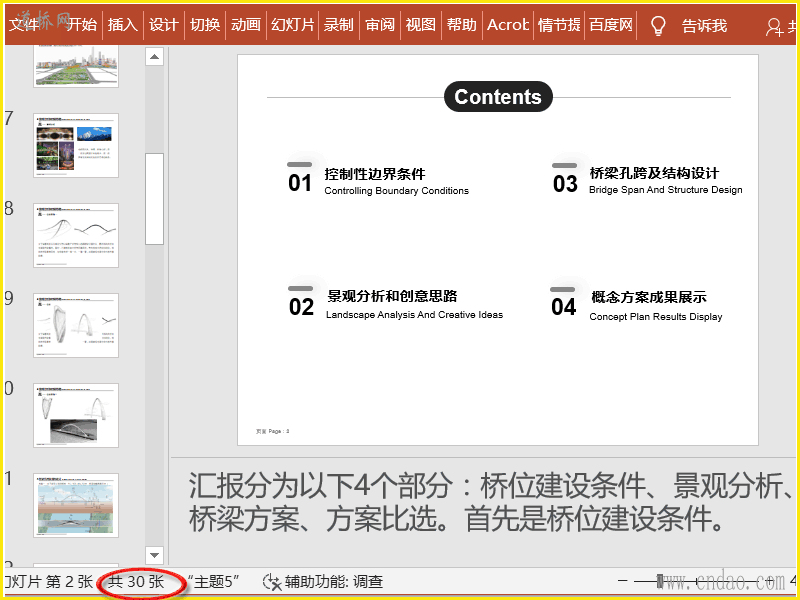The width and height of the screenshot is (800, 600).
Task: Select slide 11 thumbnail with bridge elevation
Action: (76, 505)
